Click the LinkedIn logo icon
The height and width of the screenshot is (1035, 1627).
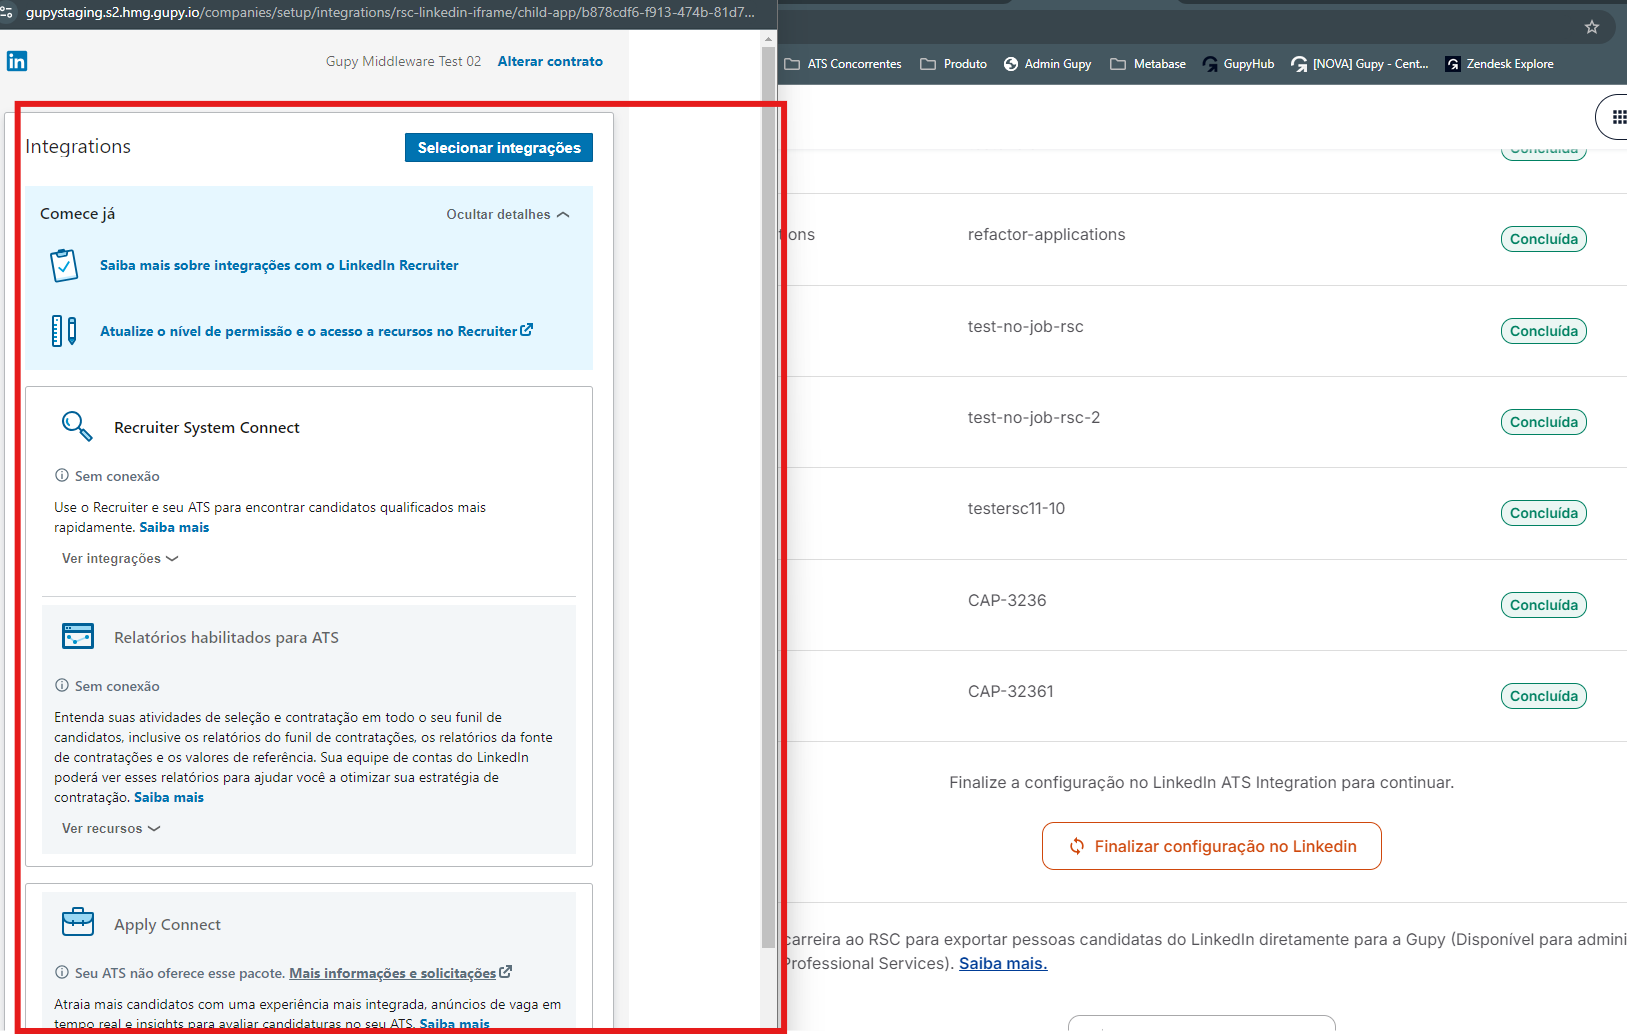coord(17,61)
